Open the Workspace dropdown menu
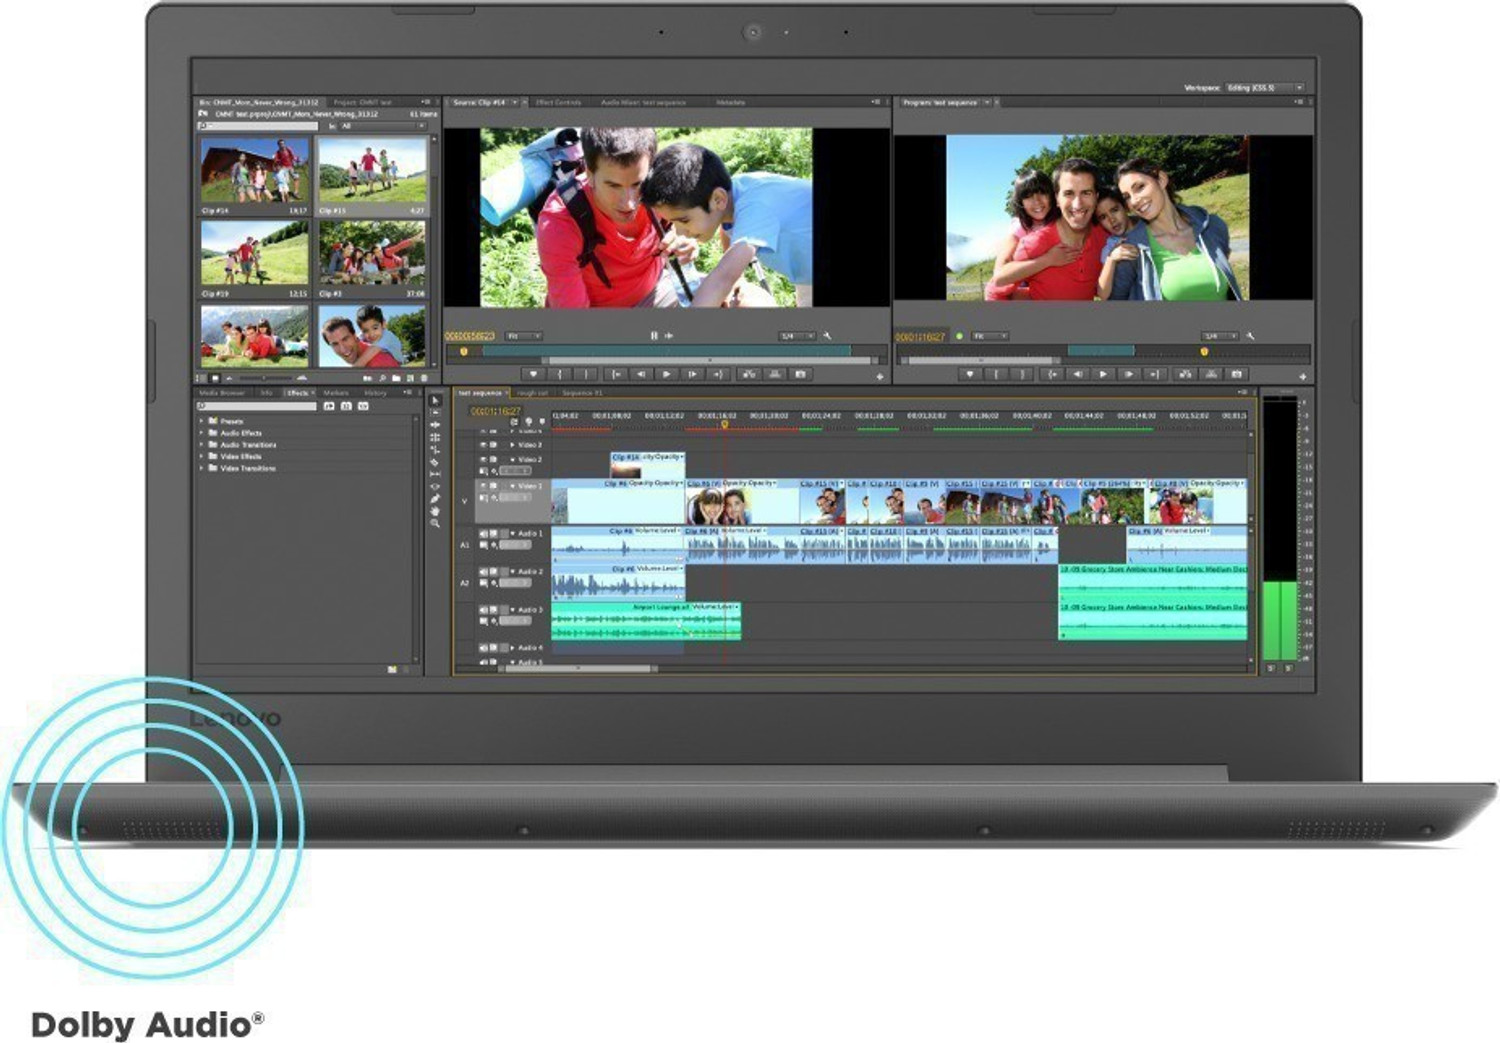1500x1043 pixels. (1265, 88)
